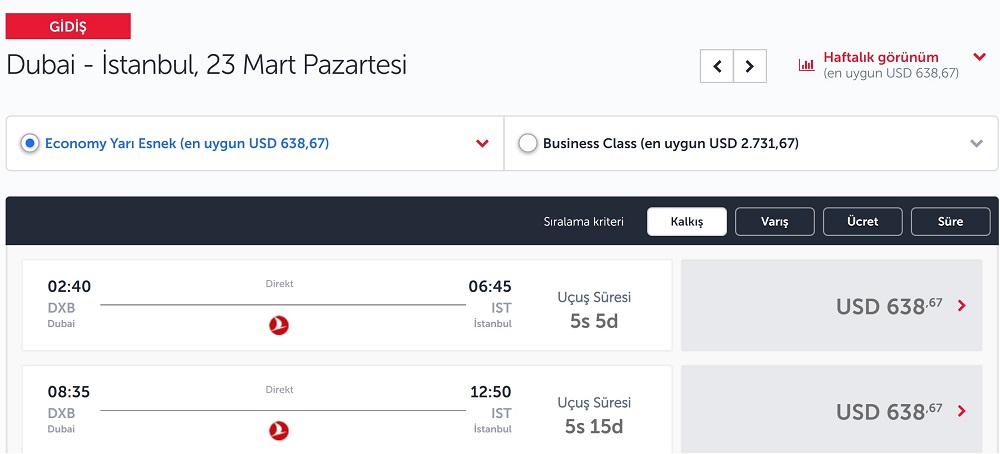
Task: Expand Economy Yarı Esnek fare chevron
Action: [x=482, y=143]
